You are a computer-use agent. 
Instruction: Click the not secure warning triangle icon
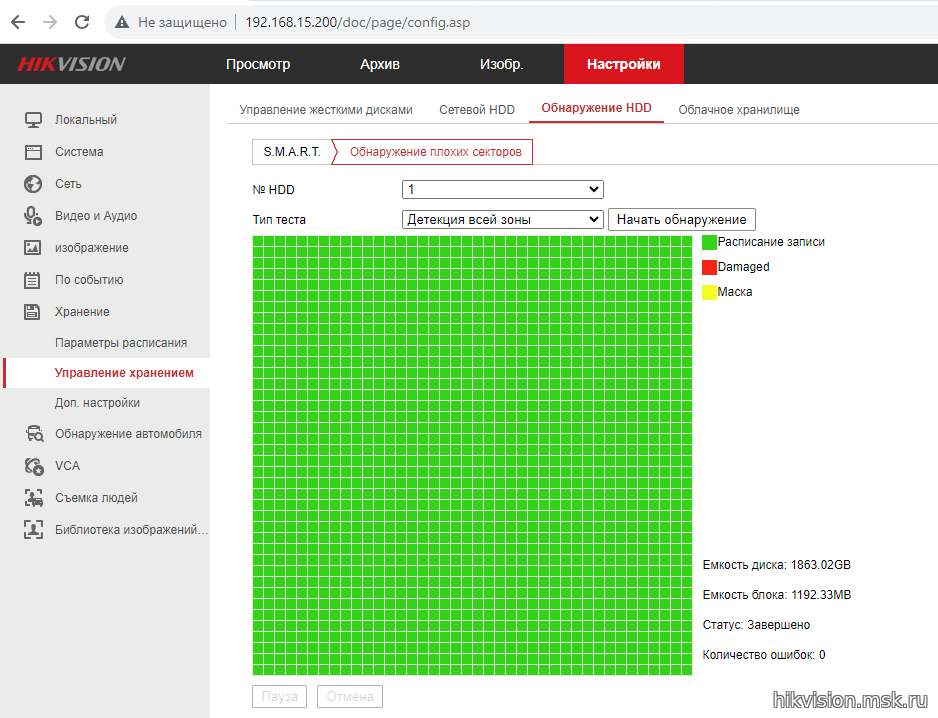(x=122, y=22)
